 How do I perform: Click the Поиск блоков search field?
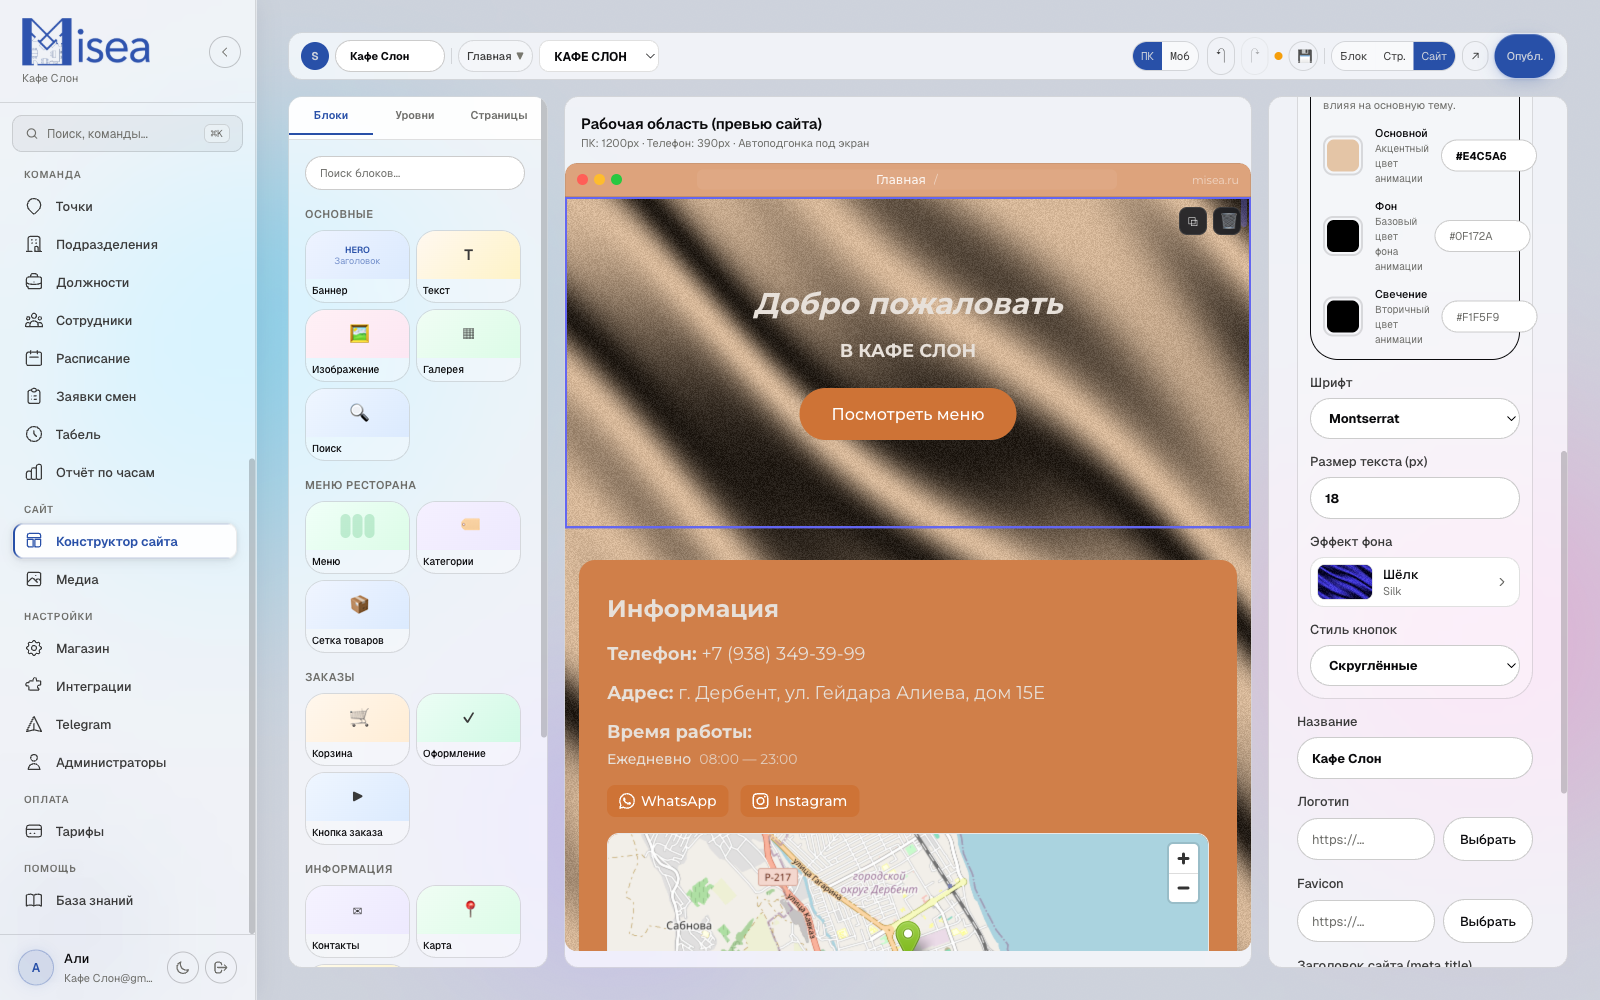coord(415,173)
